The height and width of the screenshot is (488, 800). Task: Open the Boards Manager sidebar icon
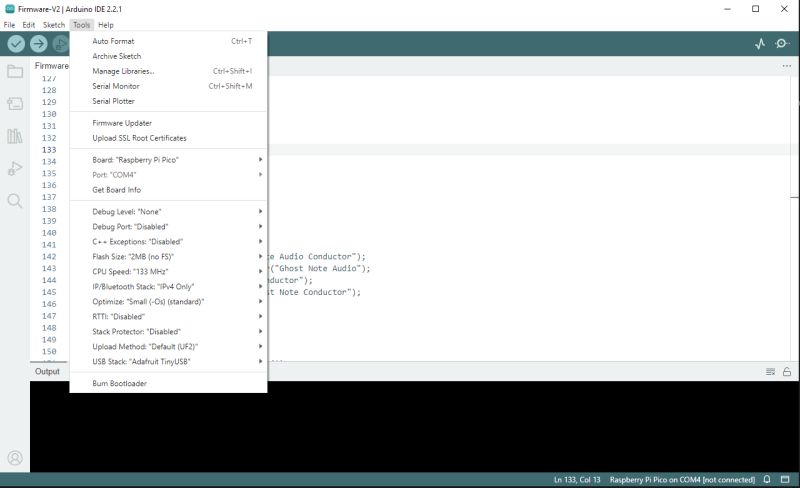pyautogui.click(x=15, y=104)
